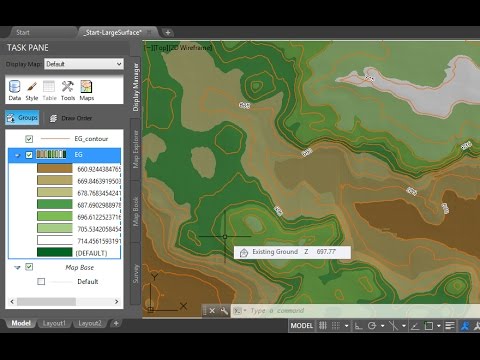Image resolution: width=480 pixels, height=360 pixels.
Task: Collapse the EG layer theme list
Action: point(17,155)
